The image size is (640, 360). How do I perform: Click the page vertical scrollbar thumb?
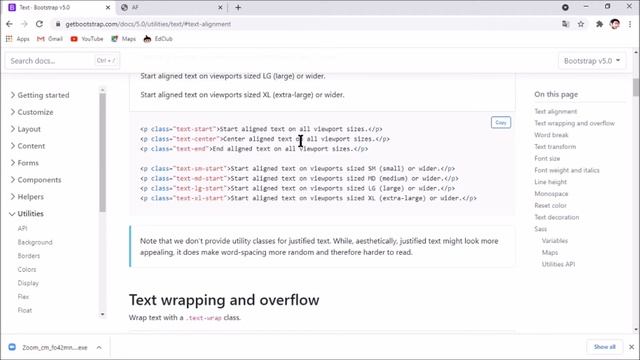636,87
